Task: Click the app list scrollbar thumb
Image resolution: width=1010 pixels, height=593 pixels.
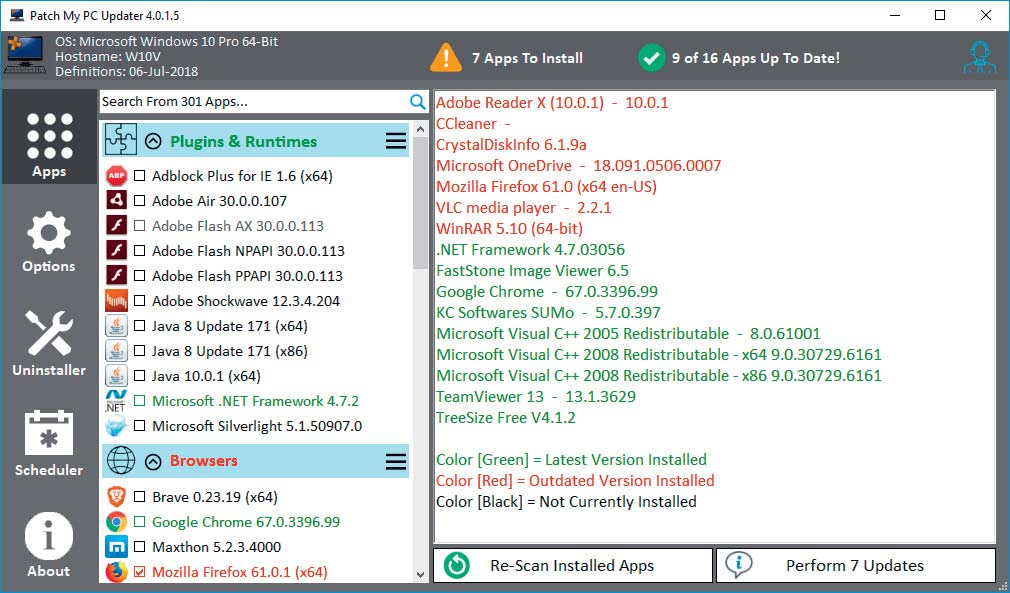Action: pos(421,203)
